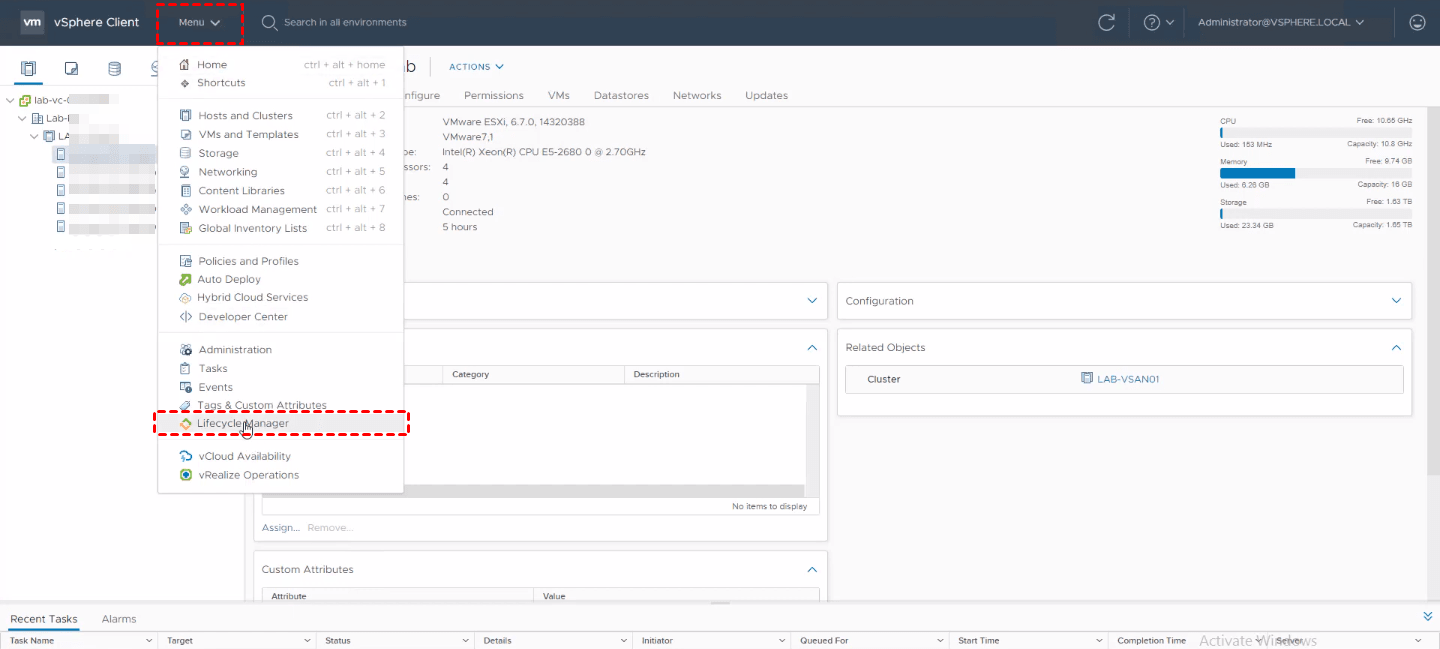Select the Storage inventory tab icon
This screenshot has height=649, width=1440.
pos(114,69)
